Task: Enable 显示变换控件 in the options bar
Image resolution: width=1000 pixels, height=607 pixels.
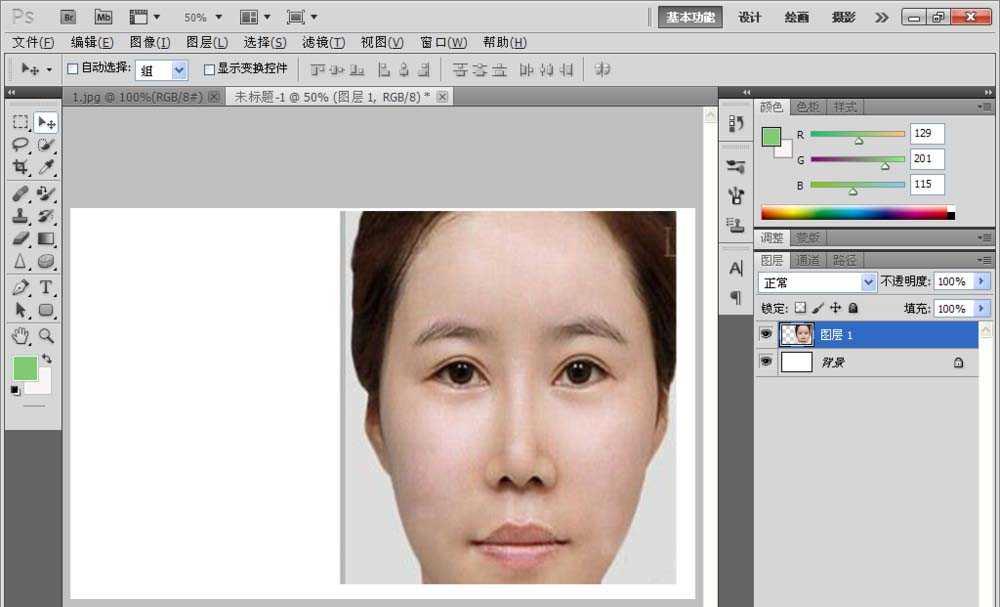Action: 208,69
